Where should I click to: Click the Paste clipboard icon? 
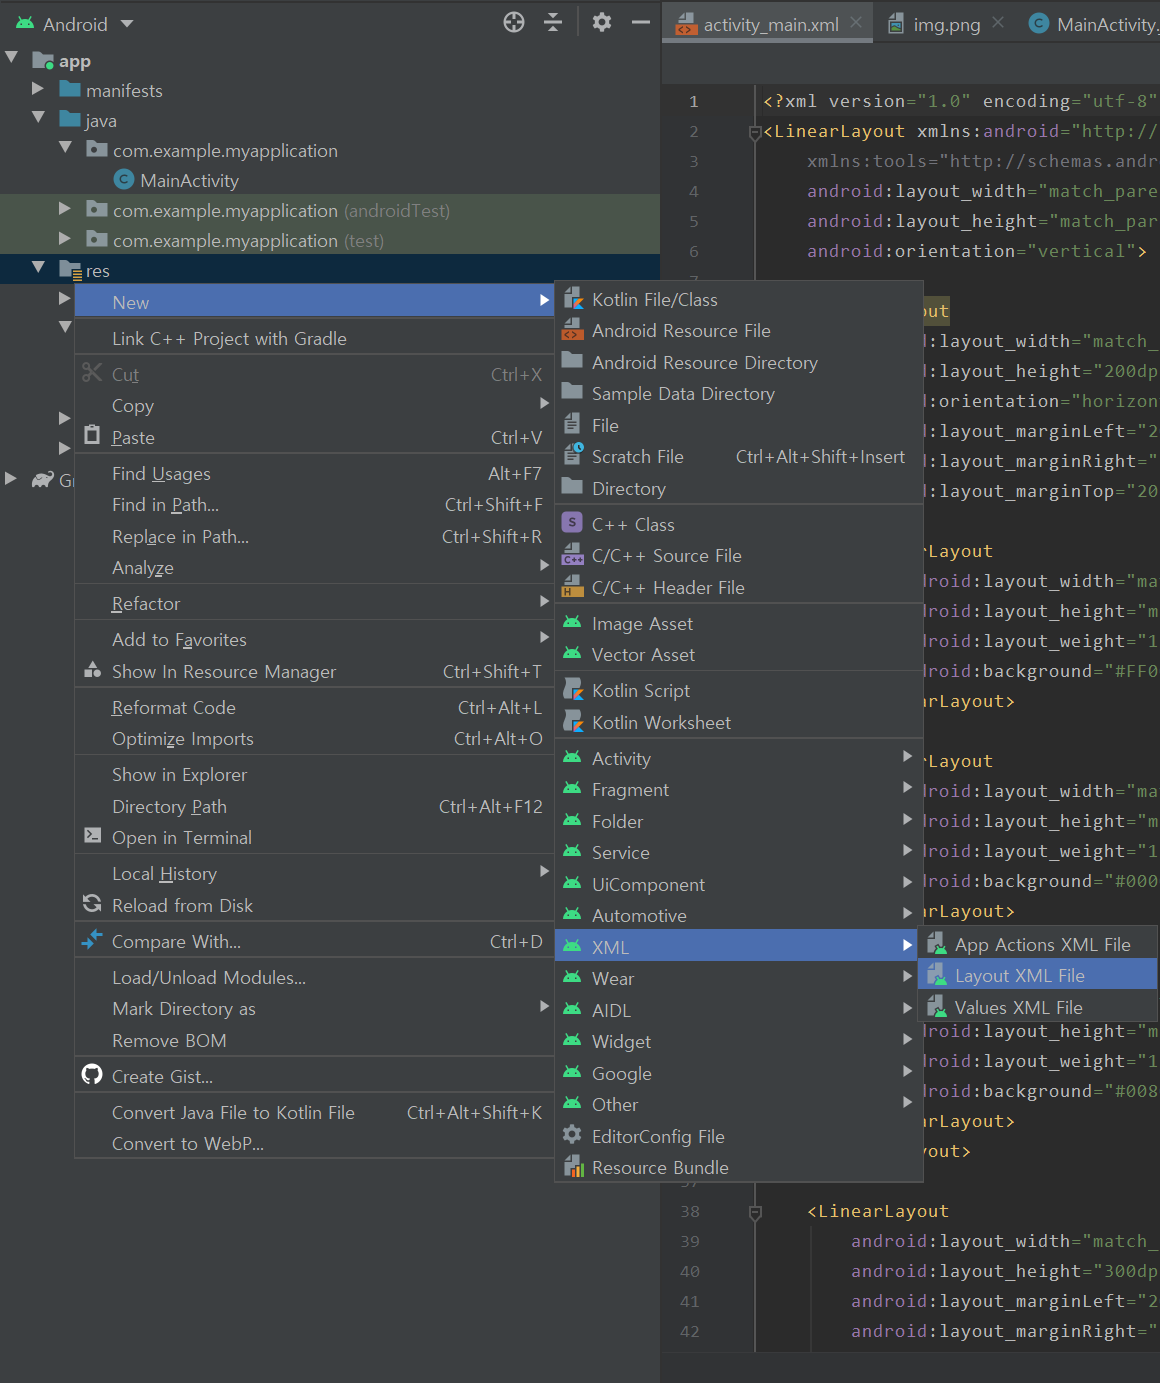[92, 436]
